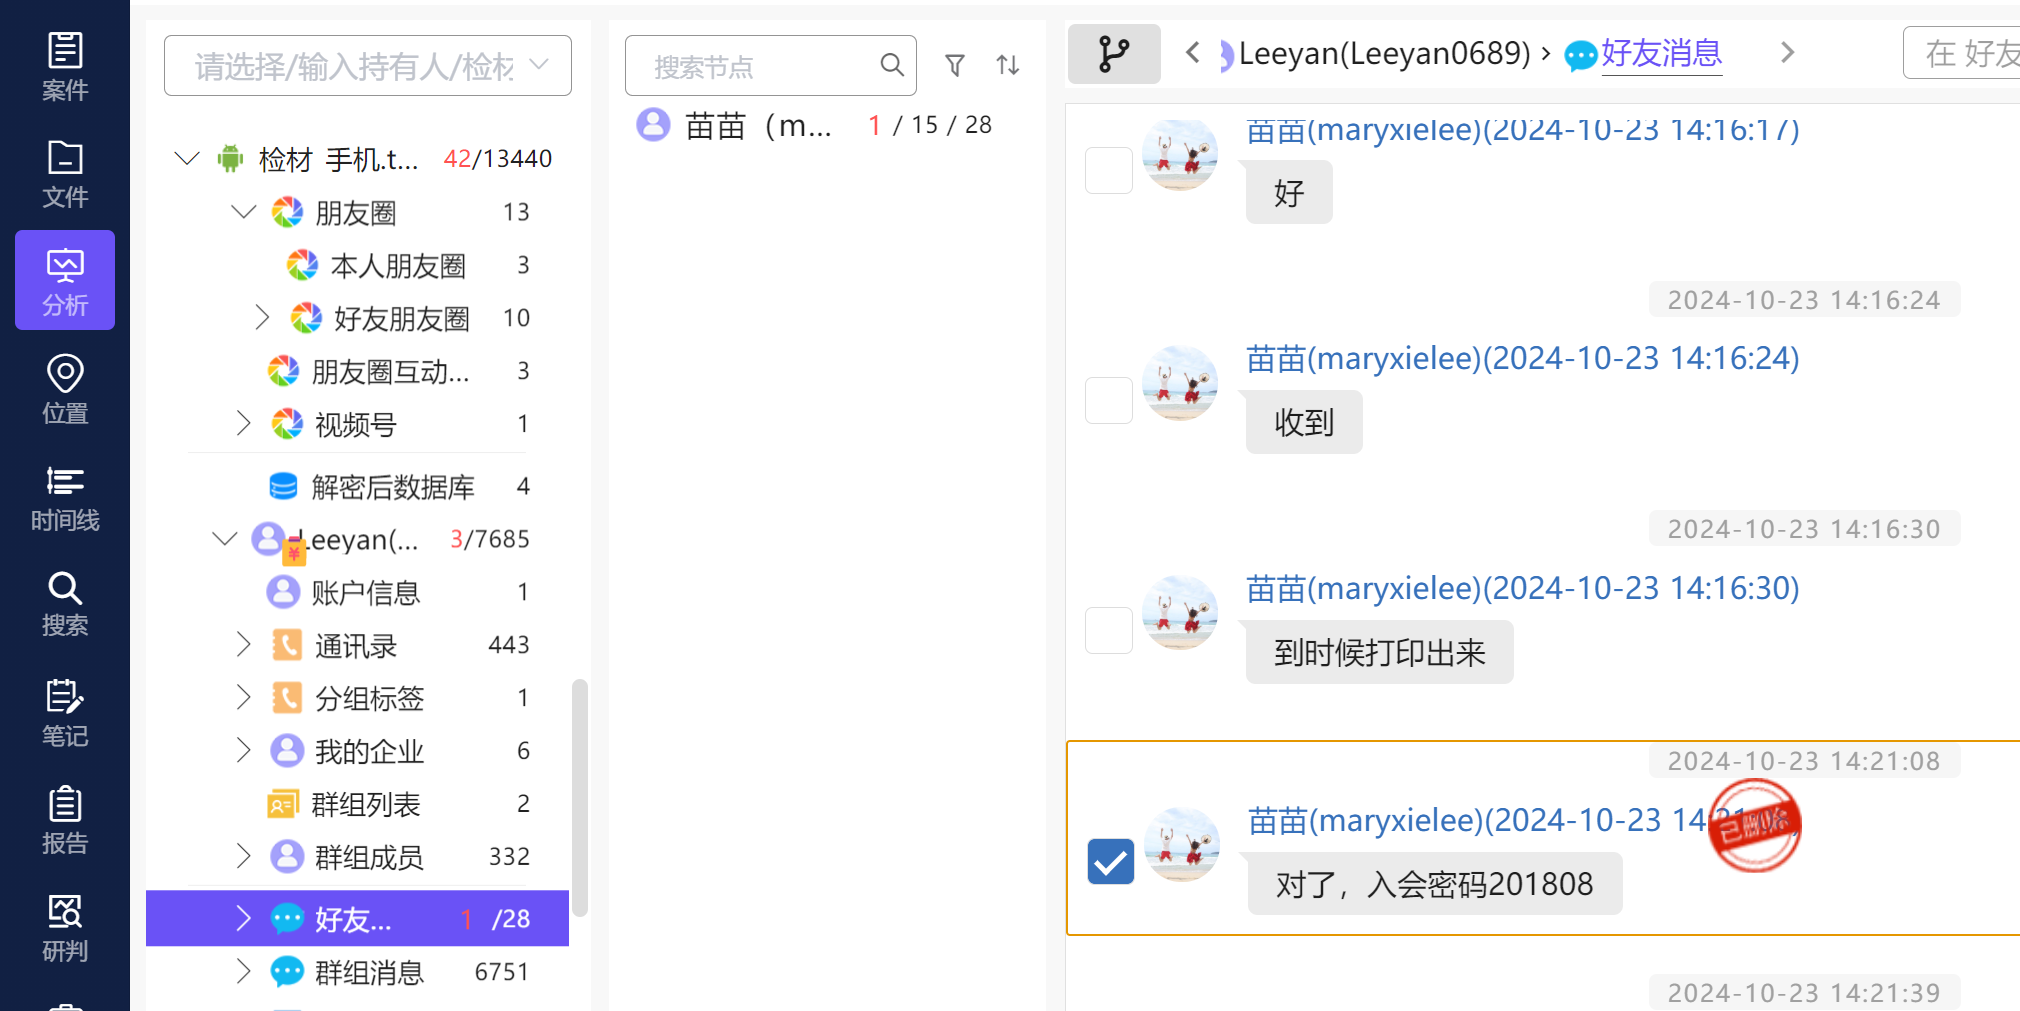Click the filter funnel icon
2020x1011 pixels.
tap(955, 66)
